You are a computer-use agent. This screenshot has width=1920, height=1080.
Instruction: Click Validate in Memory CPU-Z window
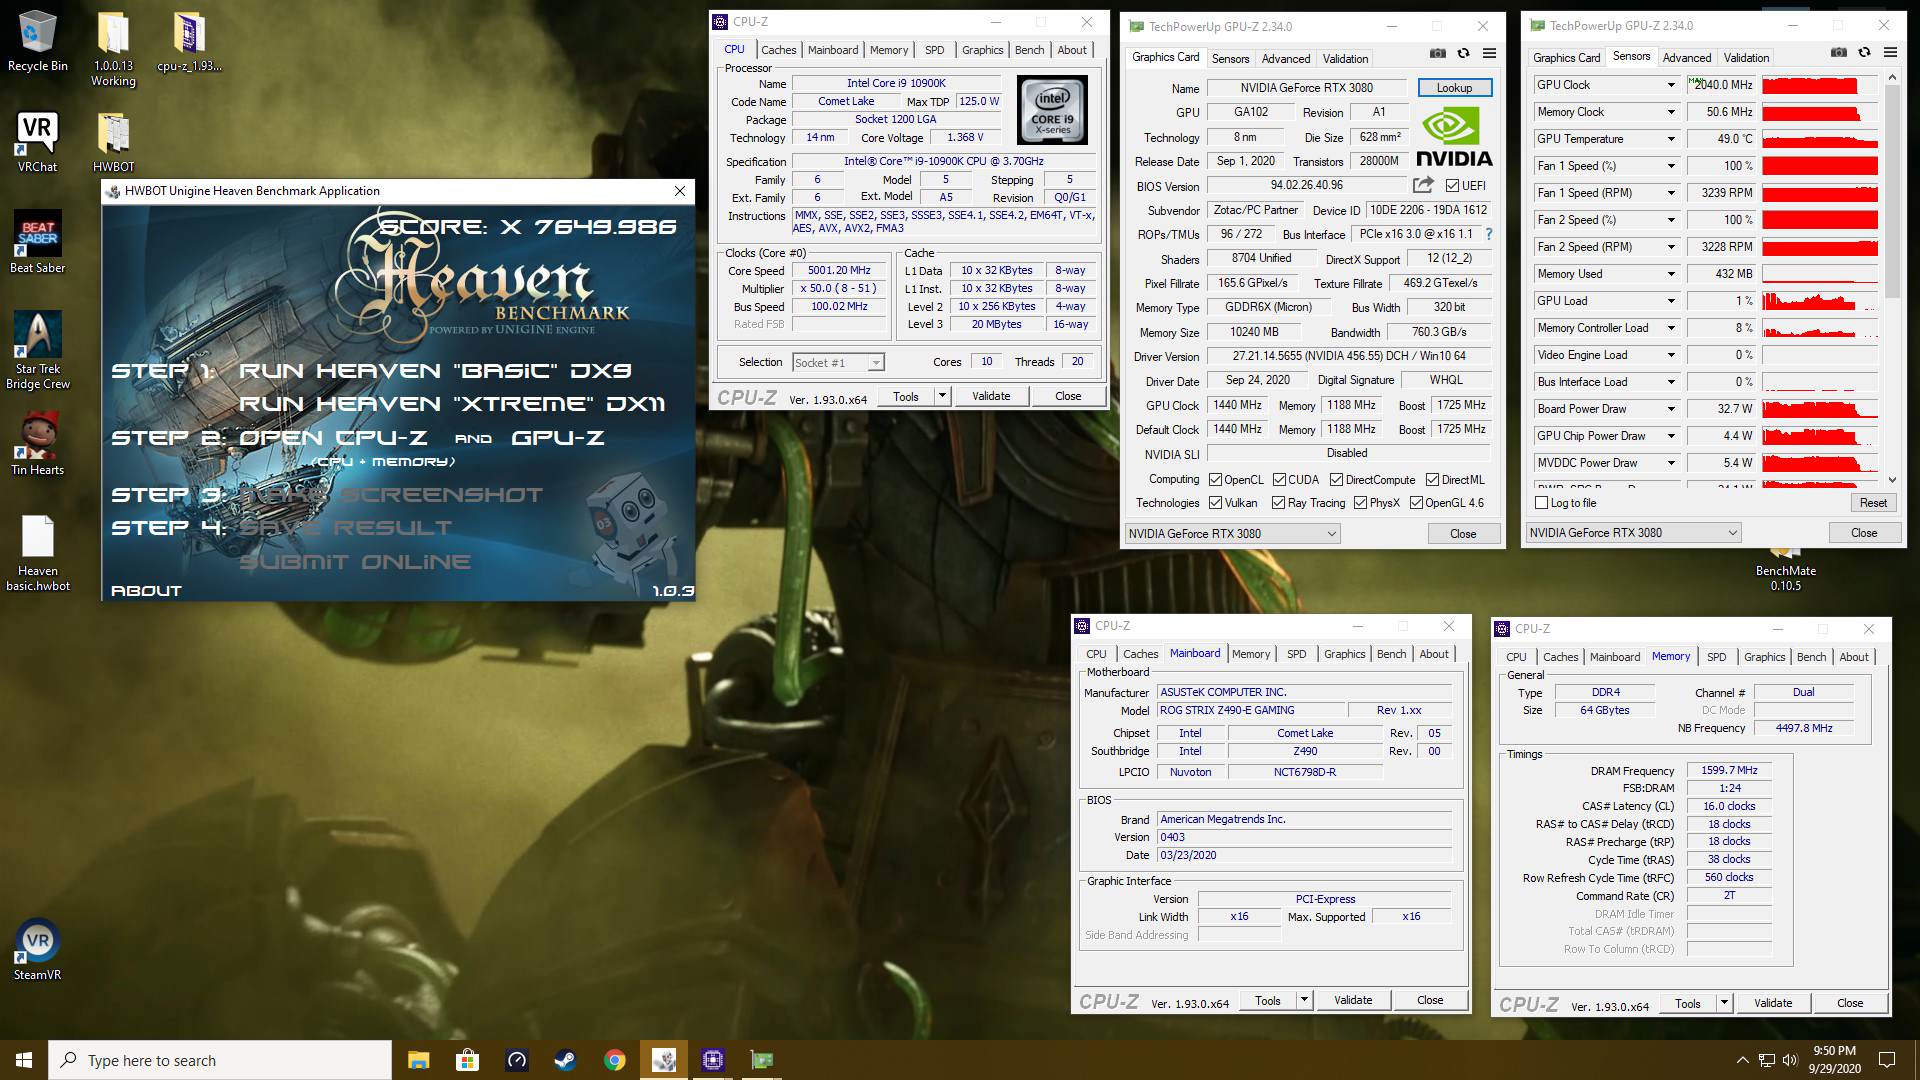pyautogui.click(x=1773, y=1003)
